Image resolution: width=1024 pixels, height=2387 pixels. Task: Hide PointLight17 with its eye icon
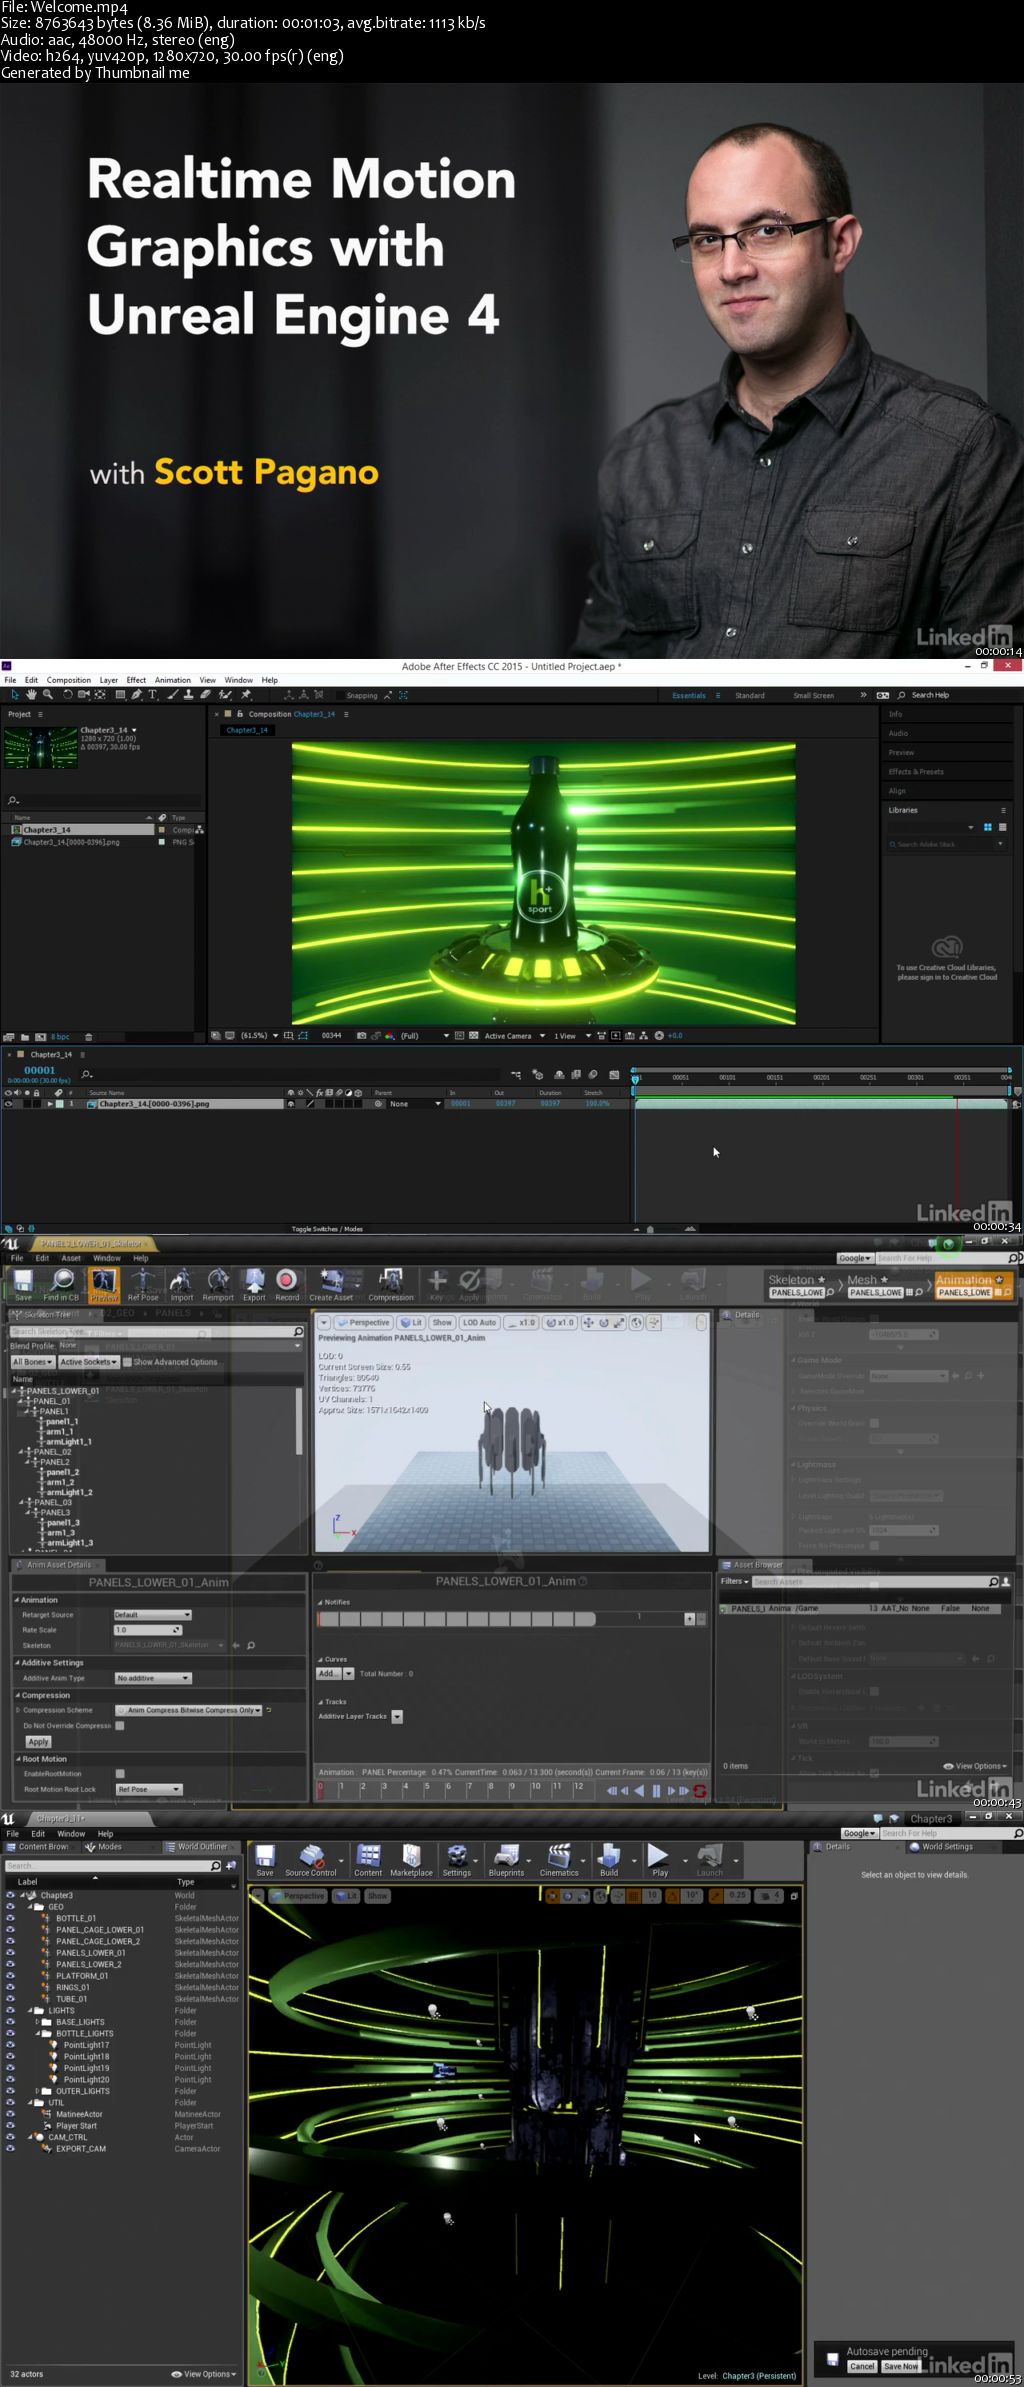(10, 2044)
